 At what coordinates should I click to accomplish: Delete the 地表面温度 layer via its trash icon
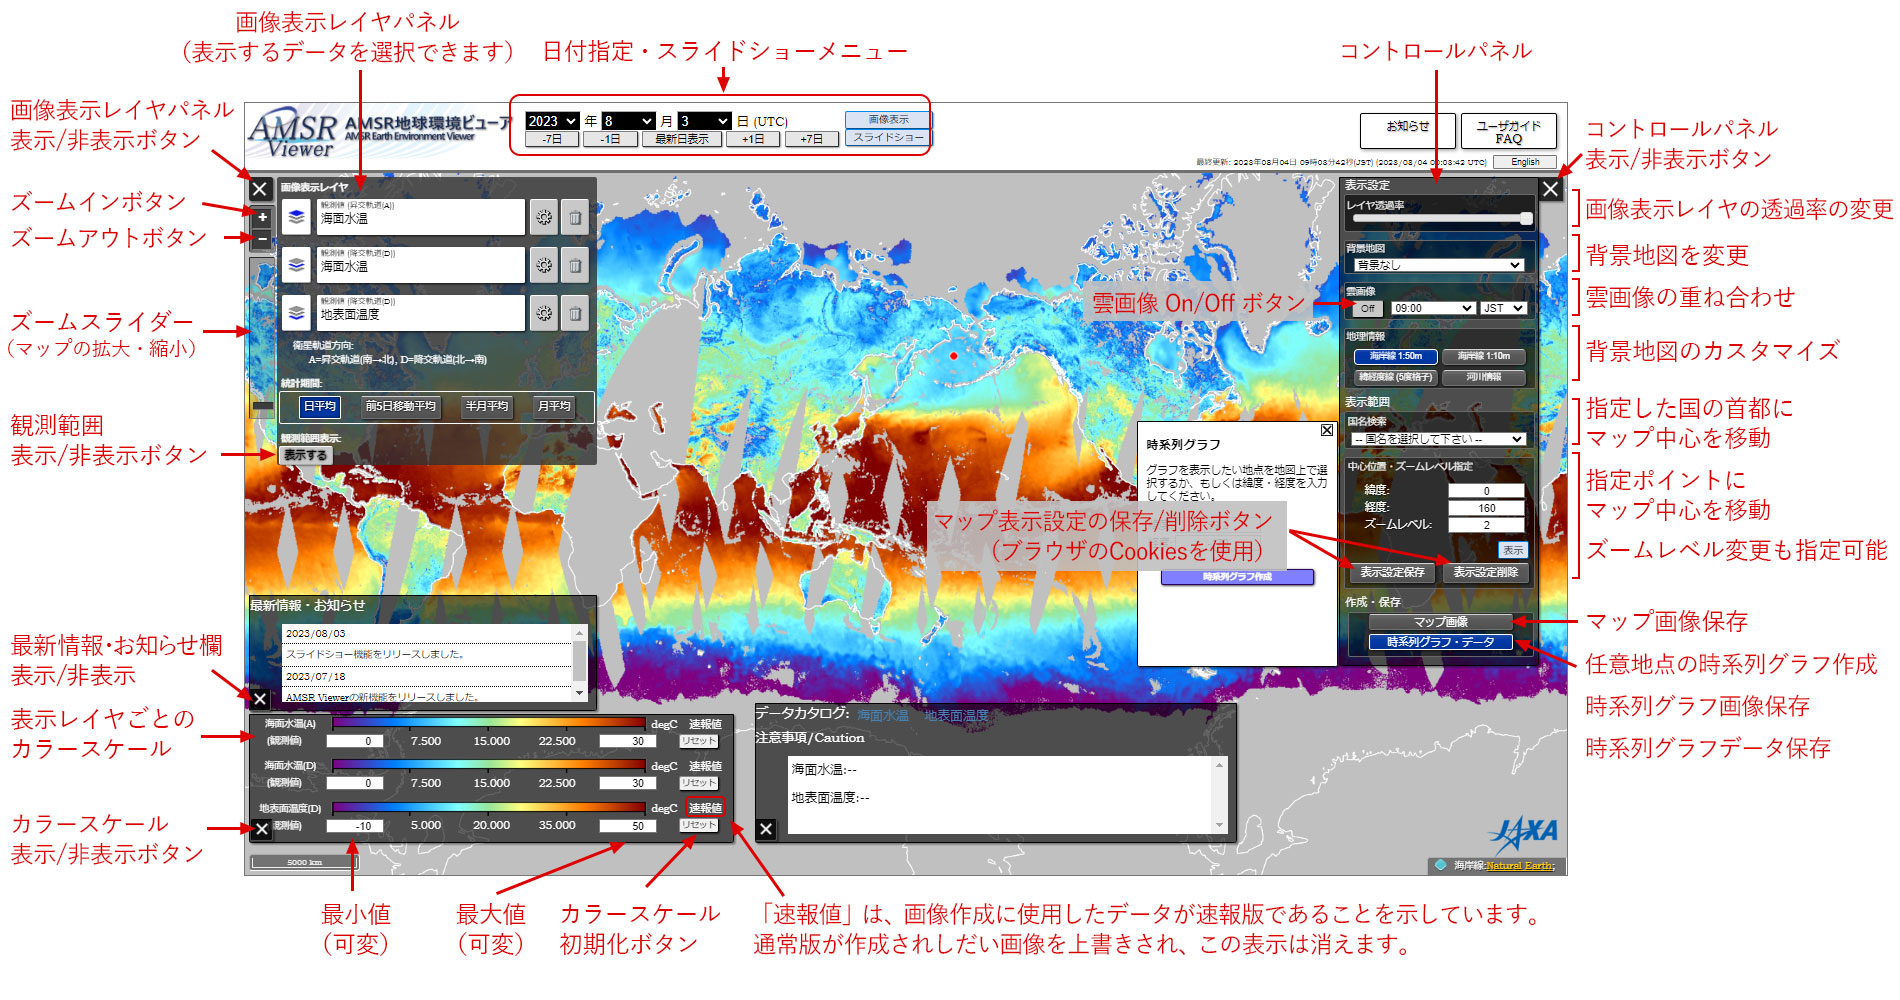[x=577, y=313]
